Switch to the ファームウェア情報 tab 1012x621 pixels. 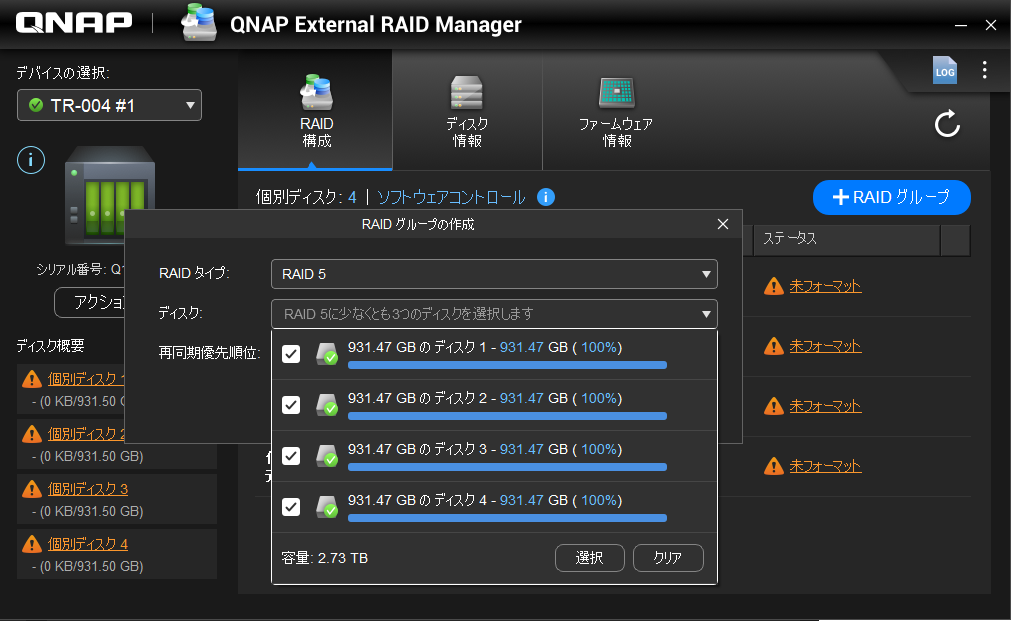[x=616, y=112]
